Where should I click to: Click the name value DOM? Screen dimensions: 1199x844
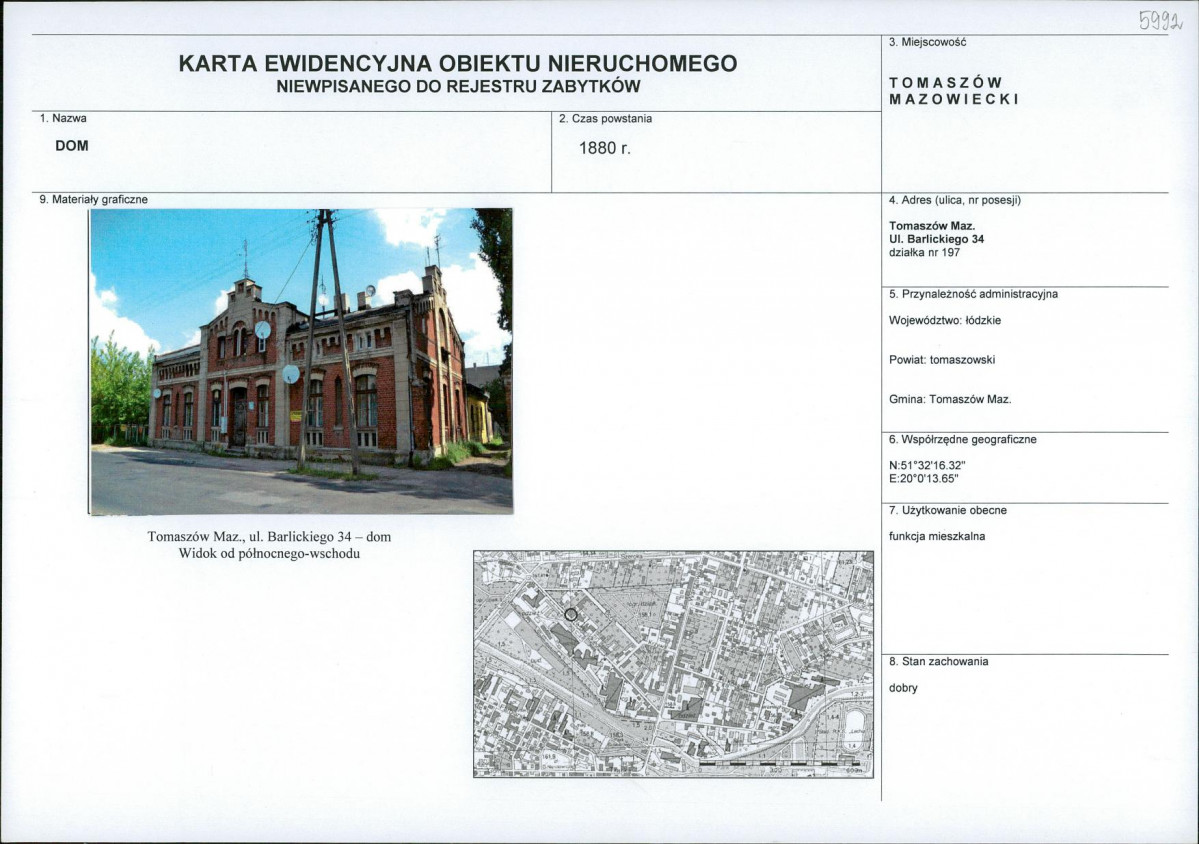[72, 145]
